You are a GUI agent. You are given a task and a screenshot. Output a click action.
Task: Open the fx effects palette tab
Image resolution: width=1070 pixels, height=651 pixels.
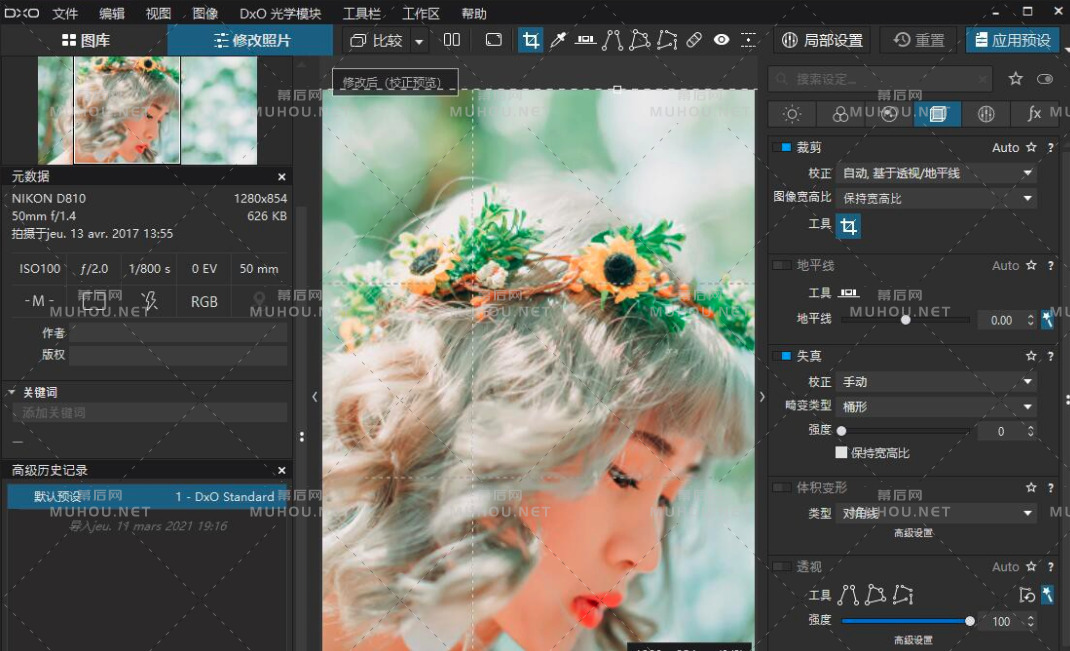tap(1035, 114)
